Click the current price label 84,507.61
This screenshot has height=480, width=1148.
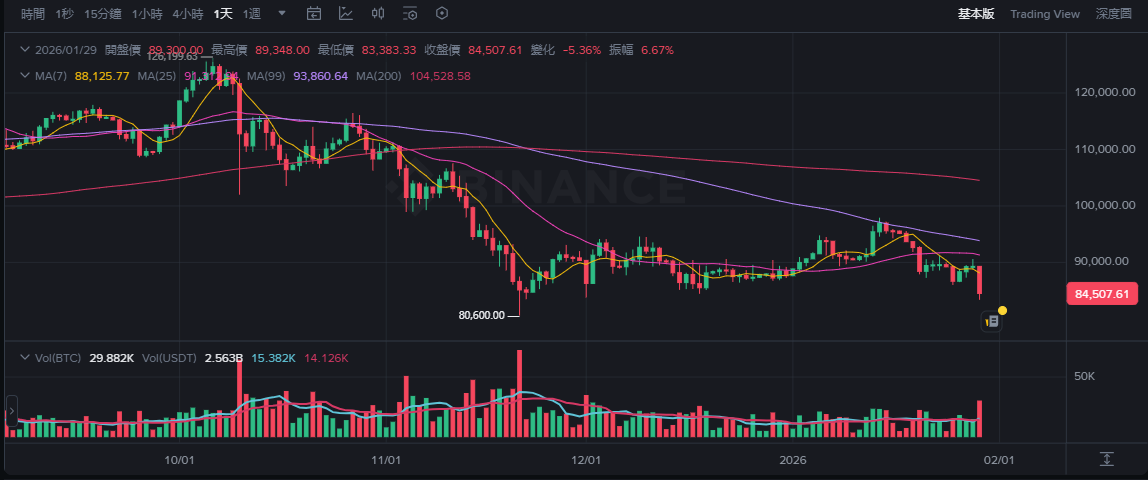tap(1105, 294)
